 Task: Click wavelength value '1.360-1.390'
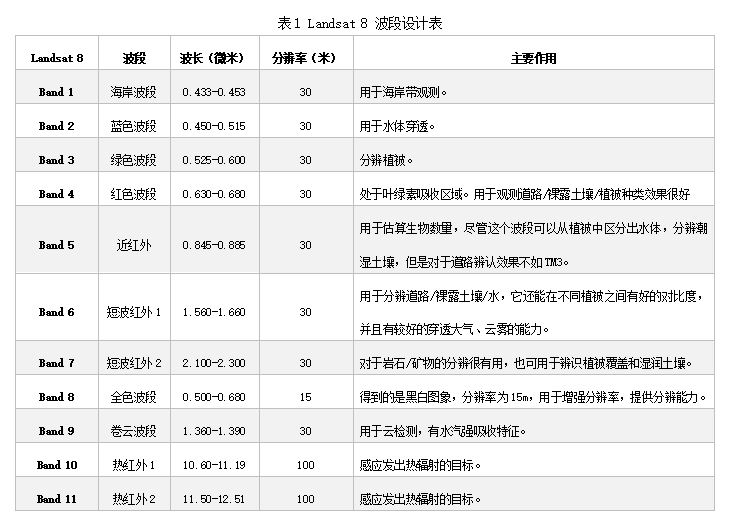tap(213, 431)
